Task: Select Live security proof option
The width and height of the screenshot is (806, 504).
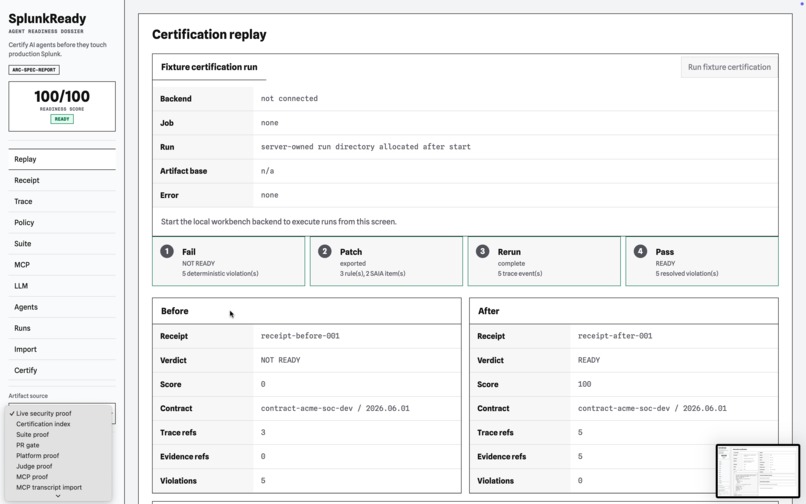Action: pyautogui.click(x=59, y=413)
